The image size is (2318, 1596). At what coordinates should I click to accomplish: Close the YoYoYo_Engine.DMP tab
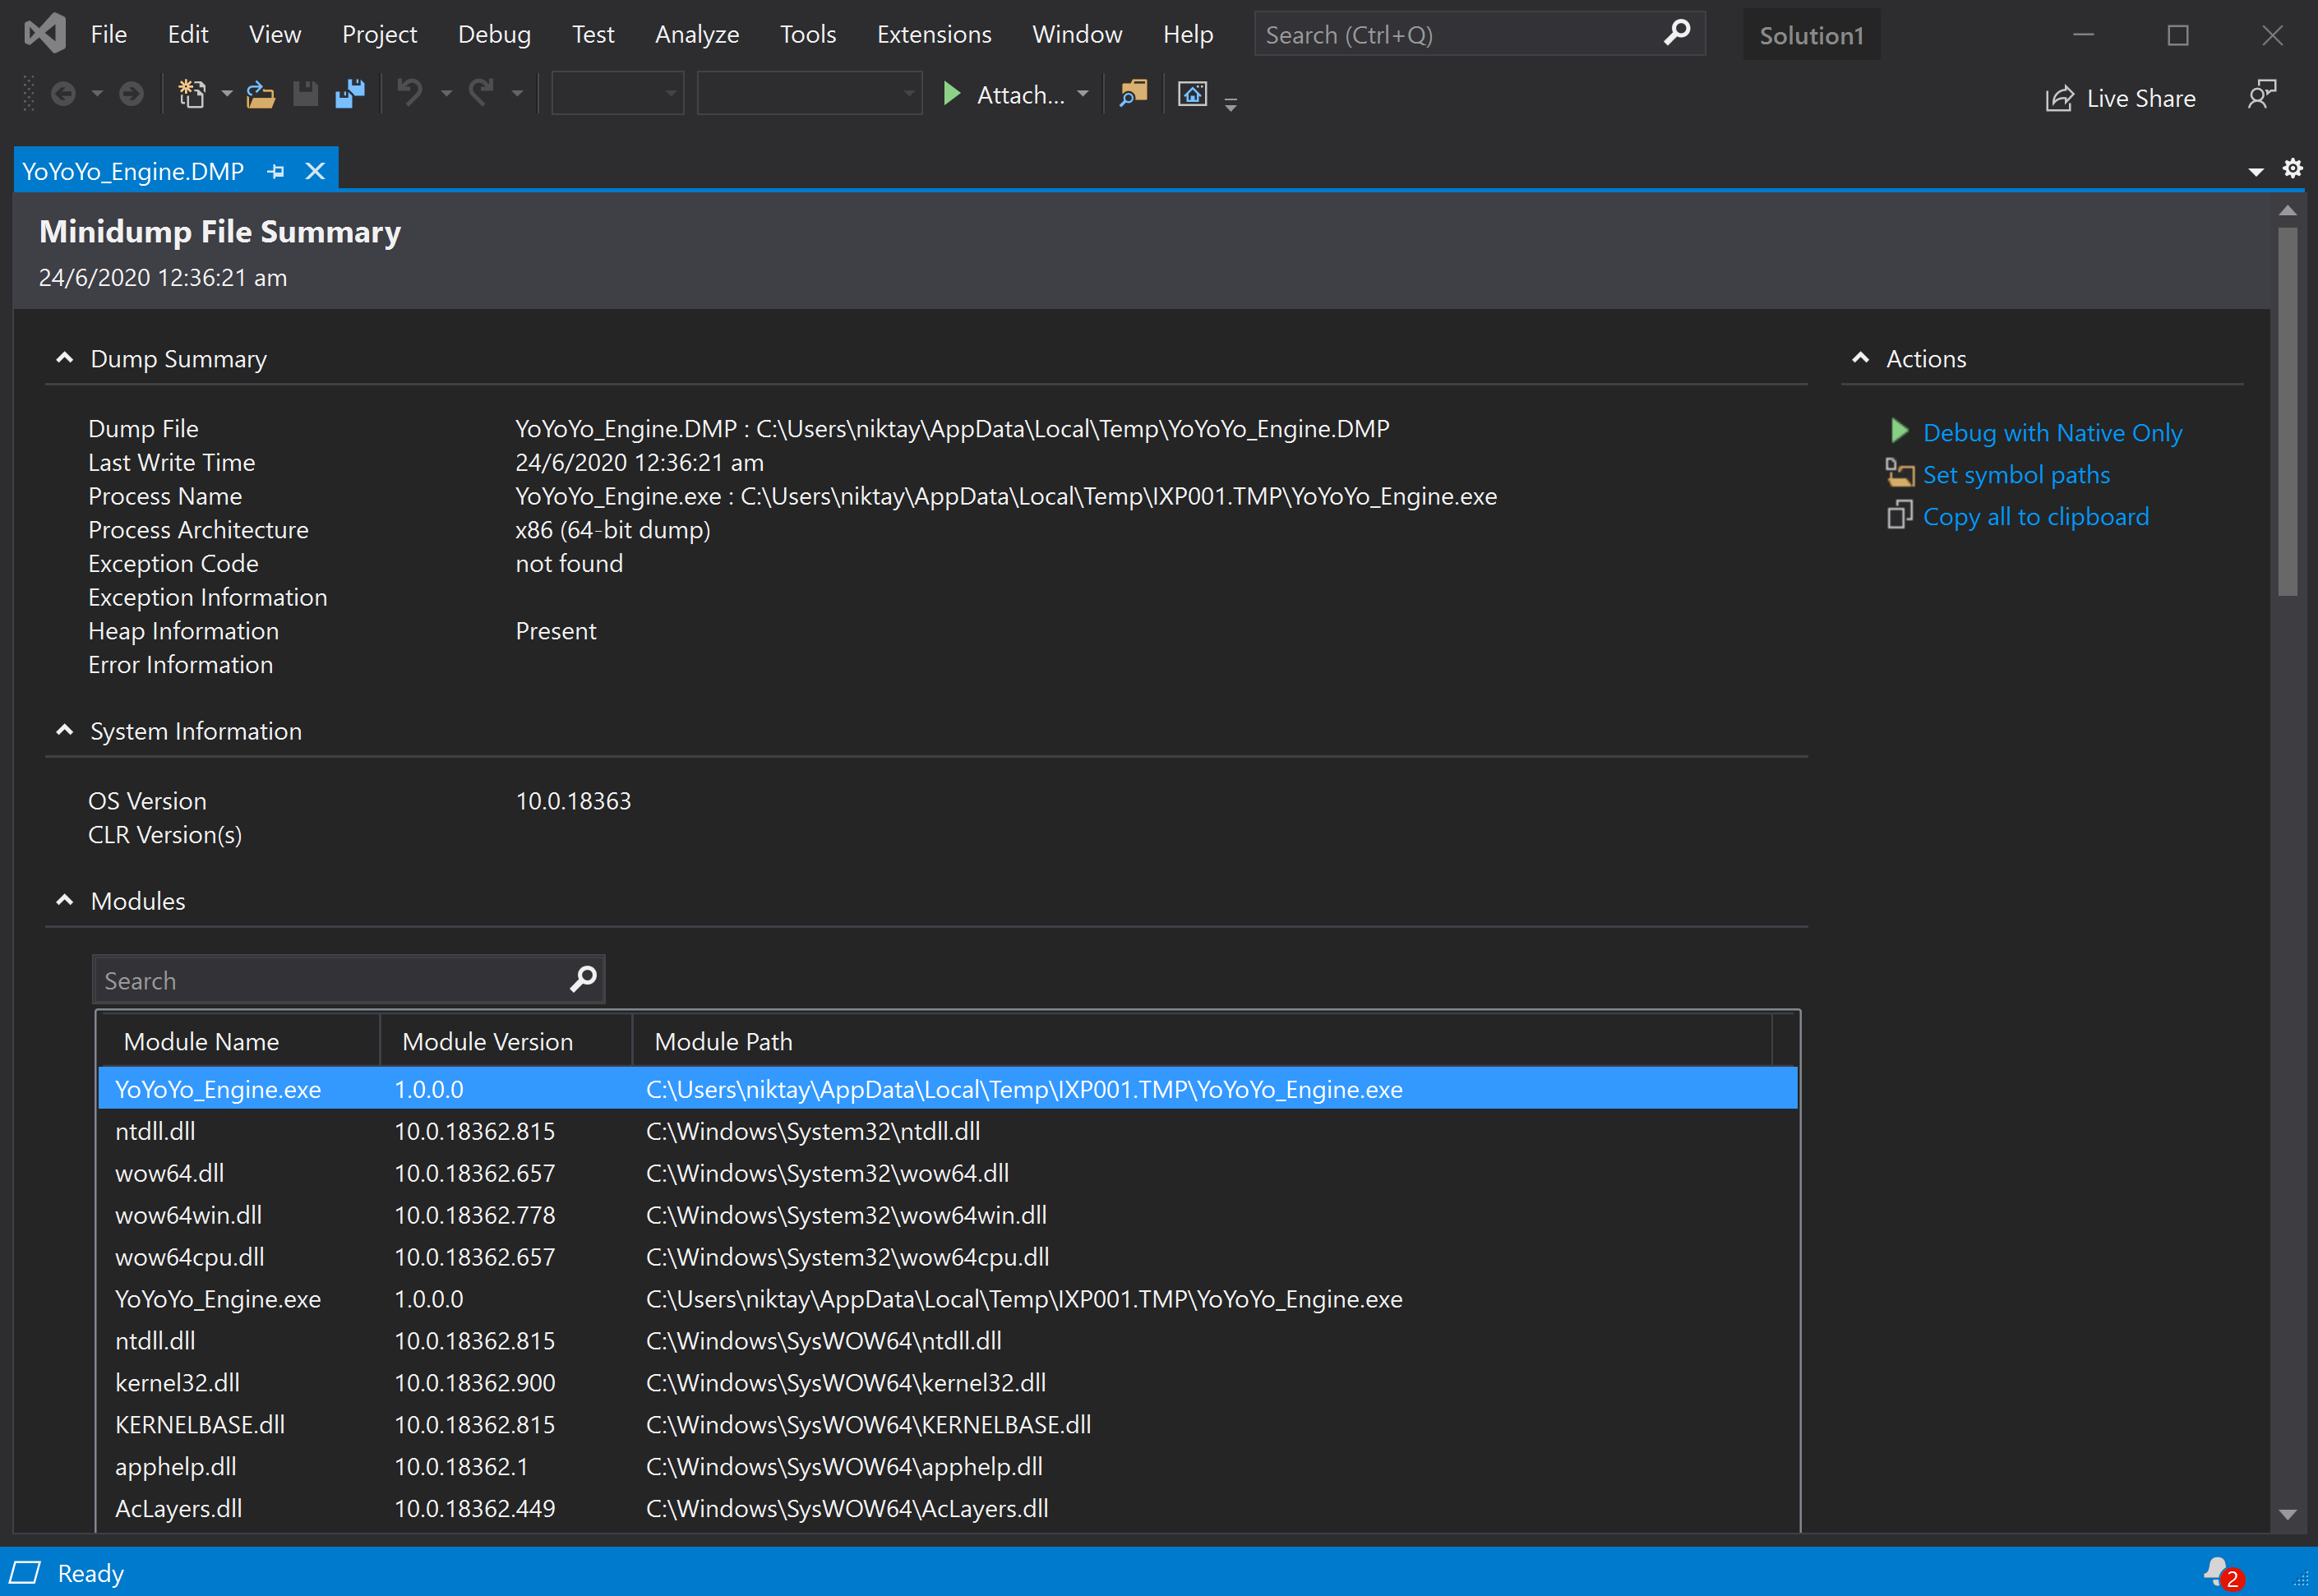315,172
